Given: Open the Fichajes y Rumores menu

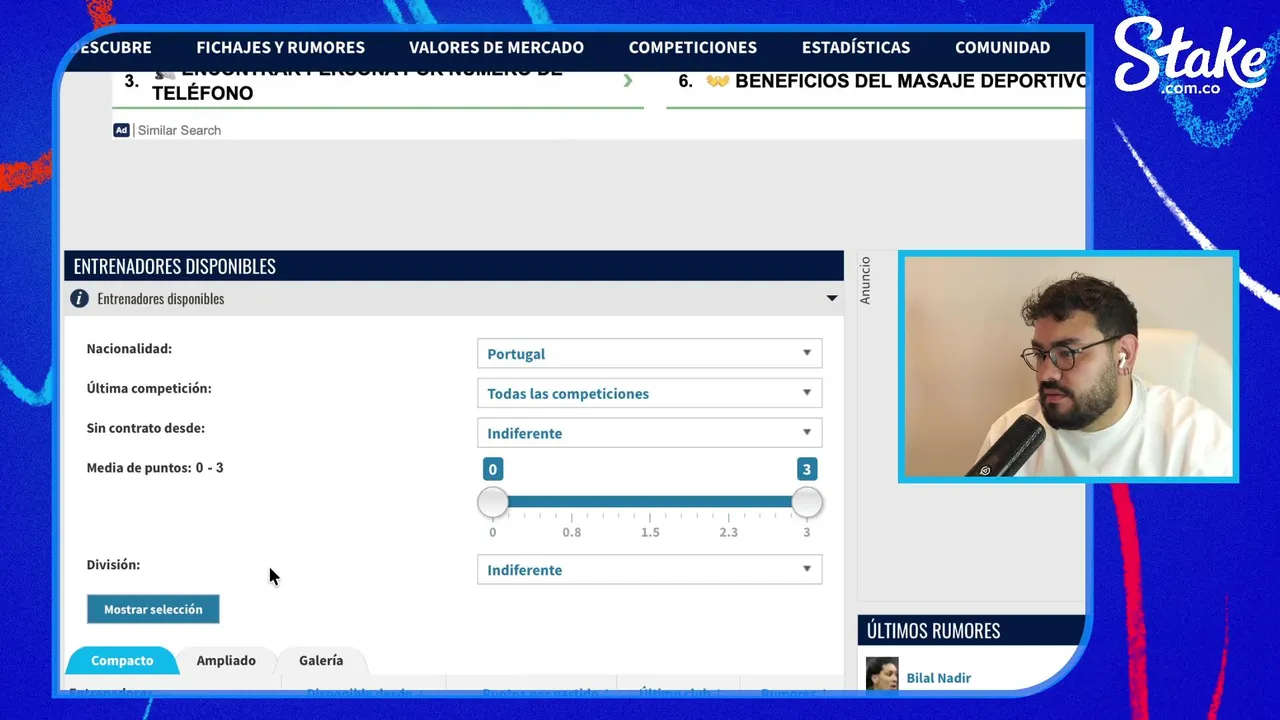Looking at the screenshot, I should (280, 47).
